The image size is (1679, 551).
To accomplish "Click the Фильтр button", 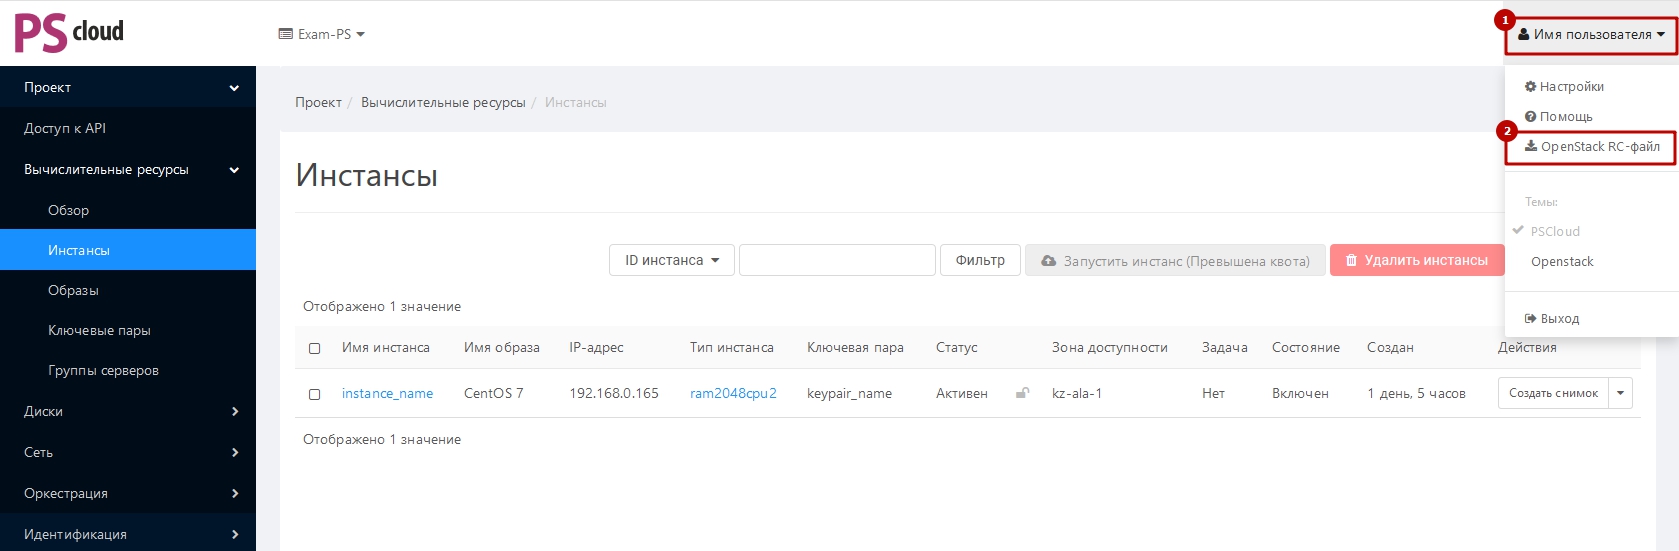I will 980,260.
